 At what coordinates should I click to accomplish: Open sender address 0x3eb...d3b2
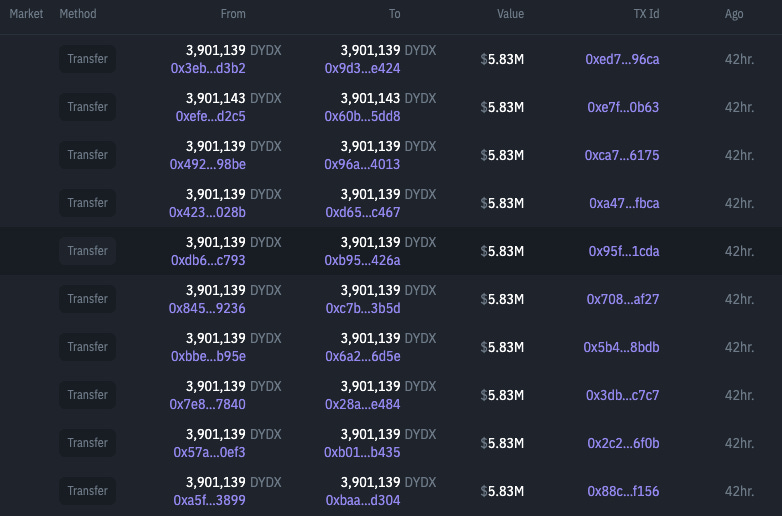(x=208, y=68)
